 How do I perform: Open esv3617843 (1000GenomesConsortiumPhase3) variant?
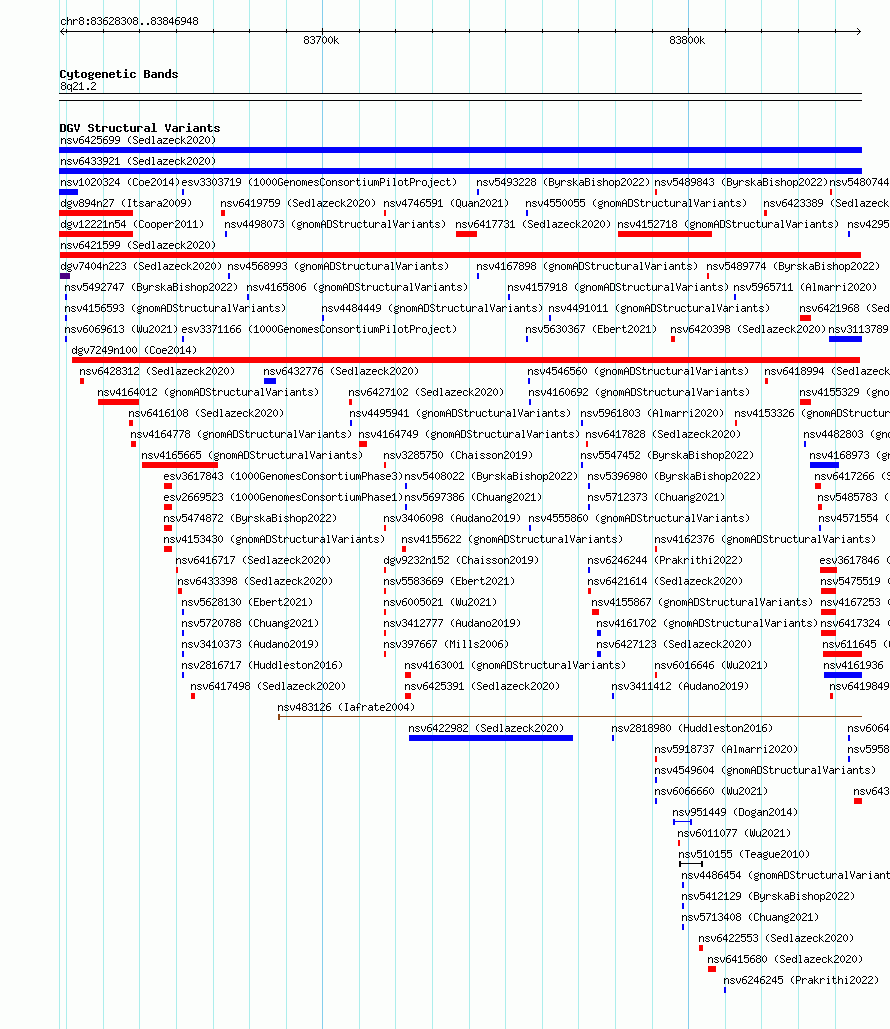click(x=283, y=476)
